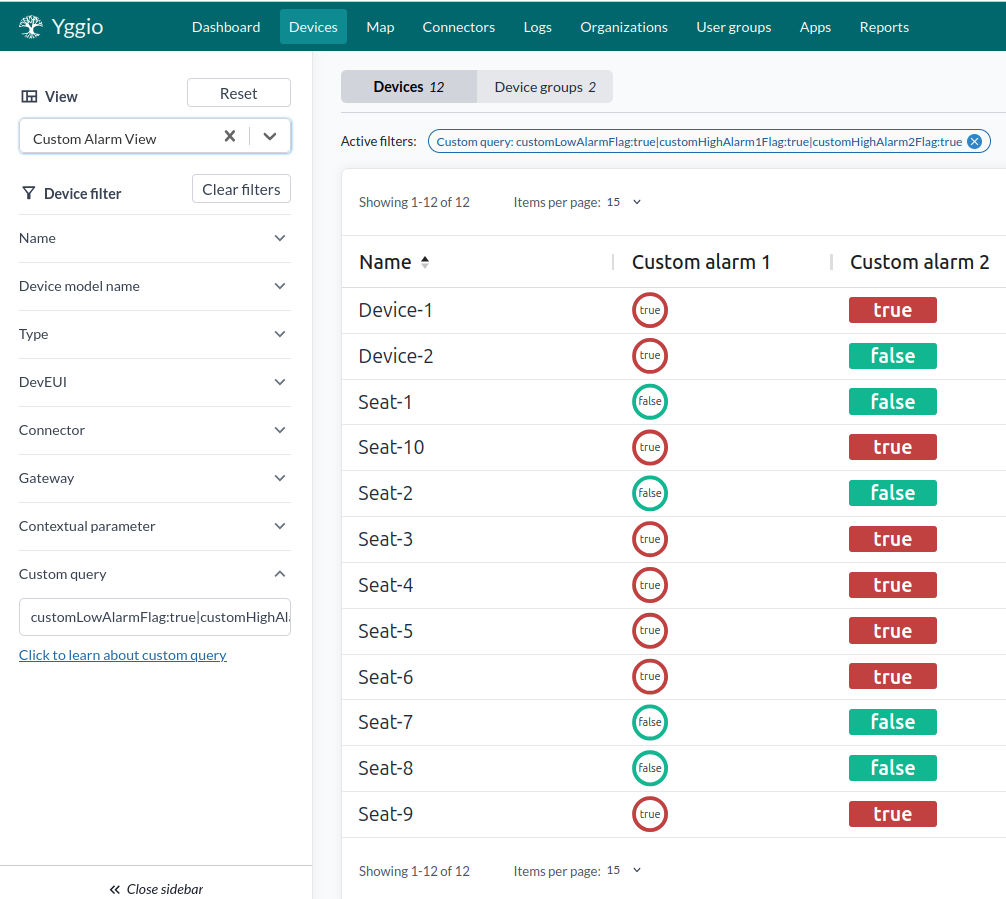Switch to the Device groups tab
The height and width of the screenshot is (899, 1006).
(544, 87)
